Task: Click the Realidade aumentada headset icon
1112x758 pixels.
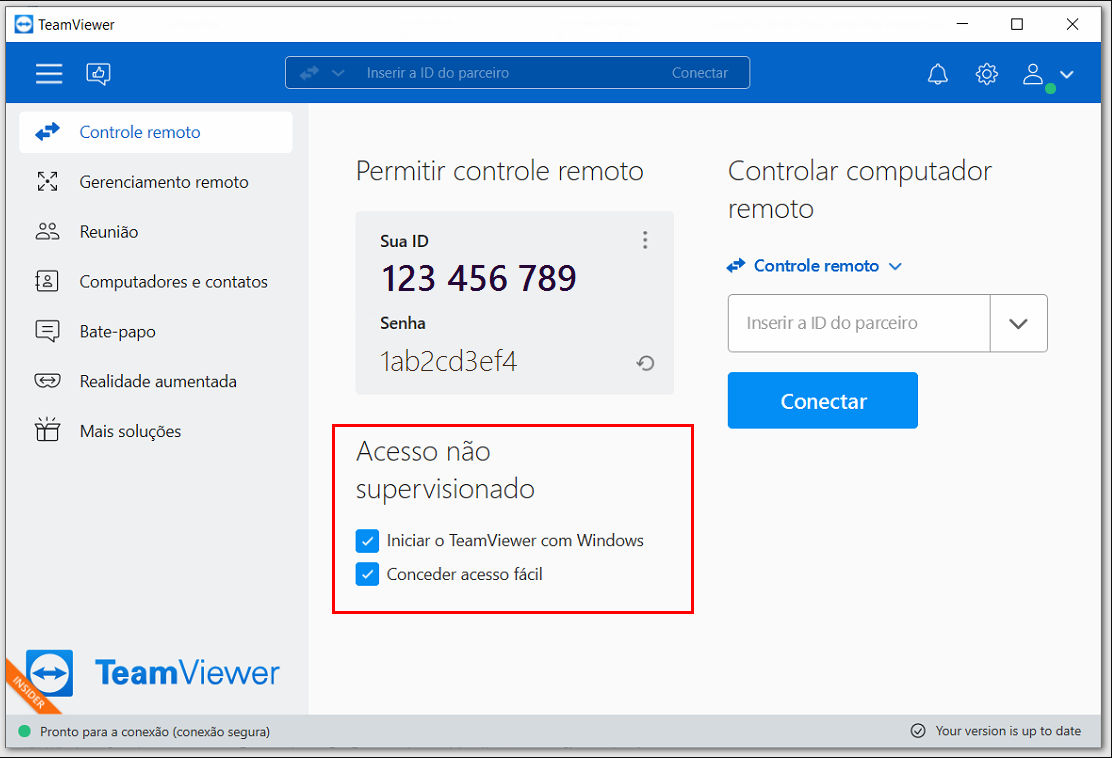Action: click(x=47, y=381)
